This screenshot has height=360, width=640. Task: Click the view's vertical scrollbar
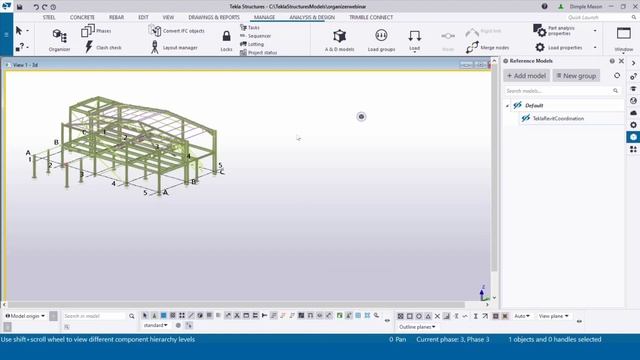pos(494,167)
